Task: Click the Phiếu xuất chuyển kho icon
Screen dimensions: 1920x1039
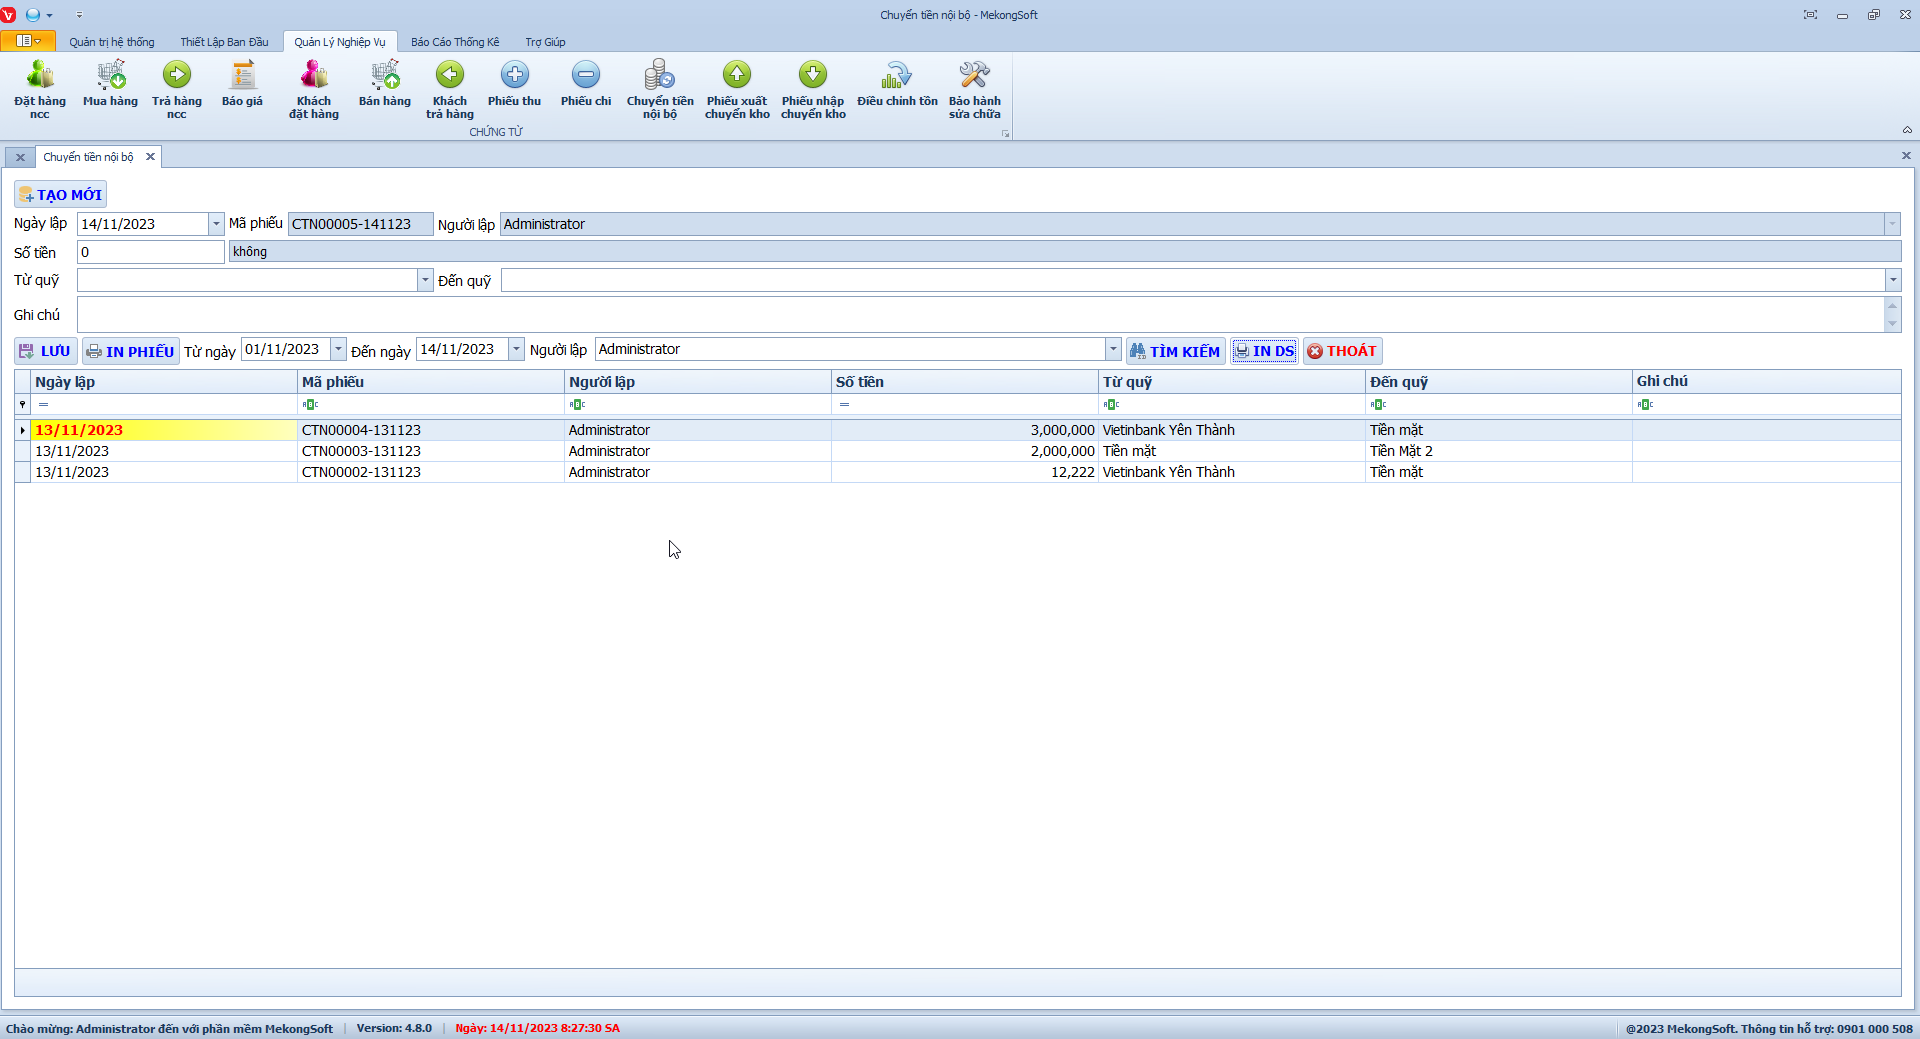Action: [x=737, y=89]
